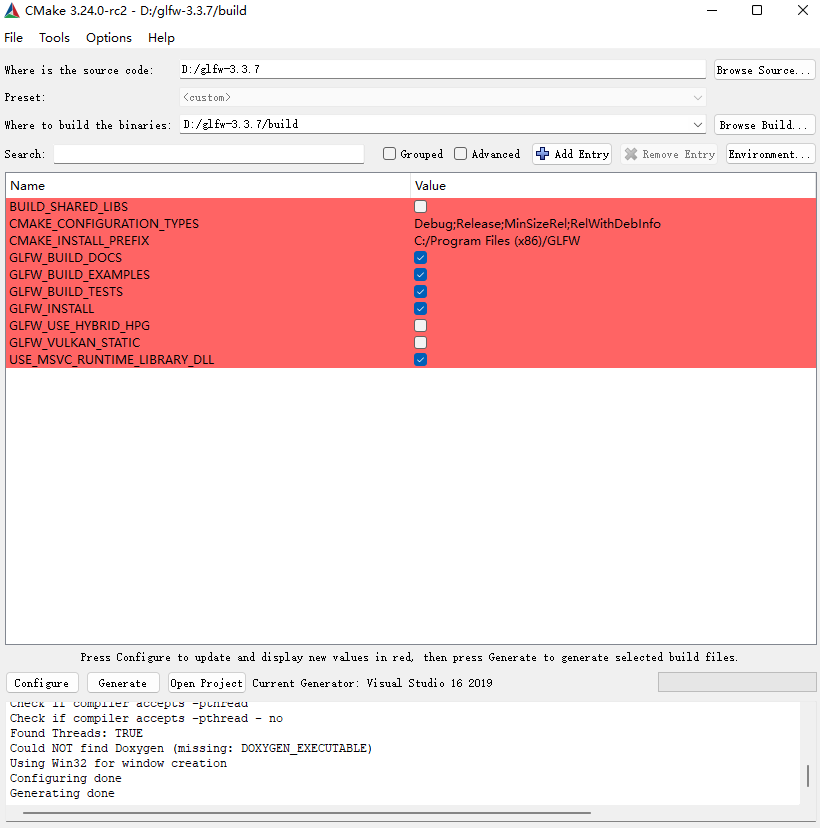This screenshot has width=820, height=828.
Task: Click the Search input field
Action: 209,154
